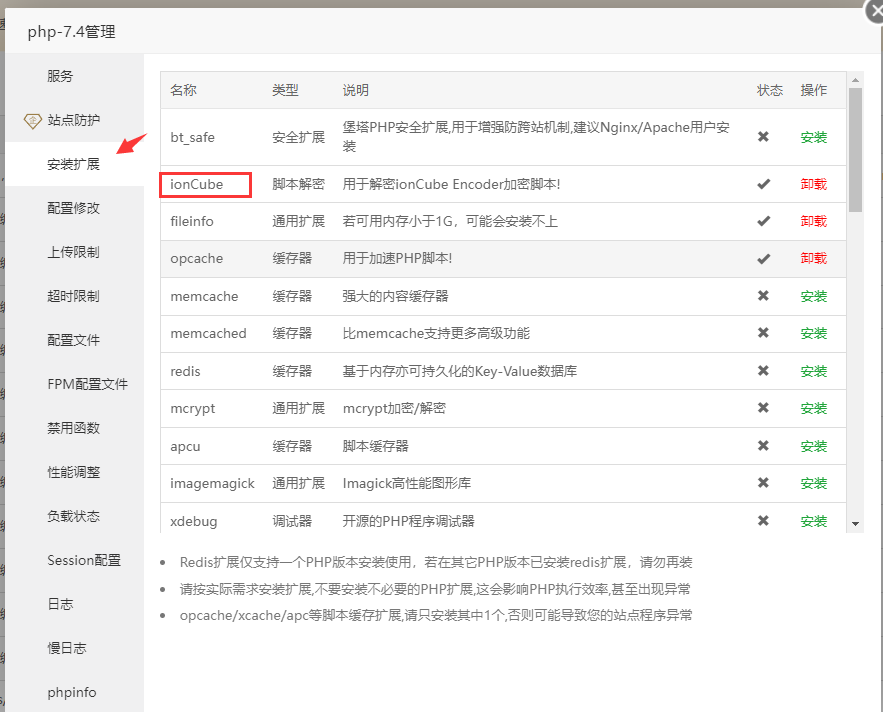Click the fileinfo extension name

click(x=192, y=221)
